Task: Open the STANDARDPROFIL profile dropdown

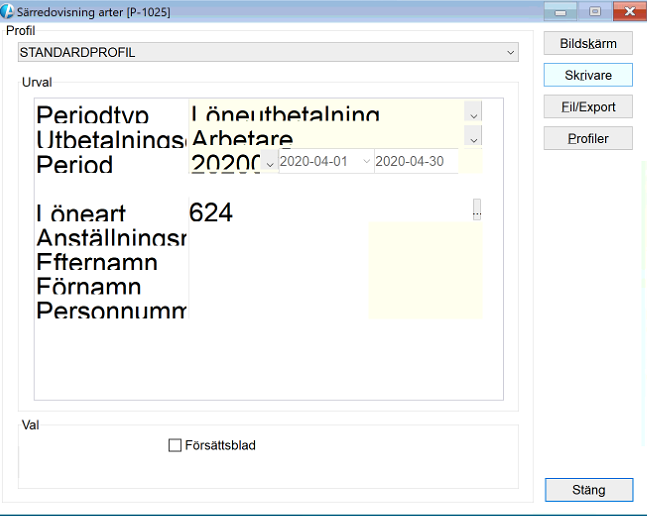Action: tap(268, 52)
